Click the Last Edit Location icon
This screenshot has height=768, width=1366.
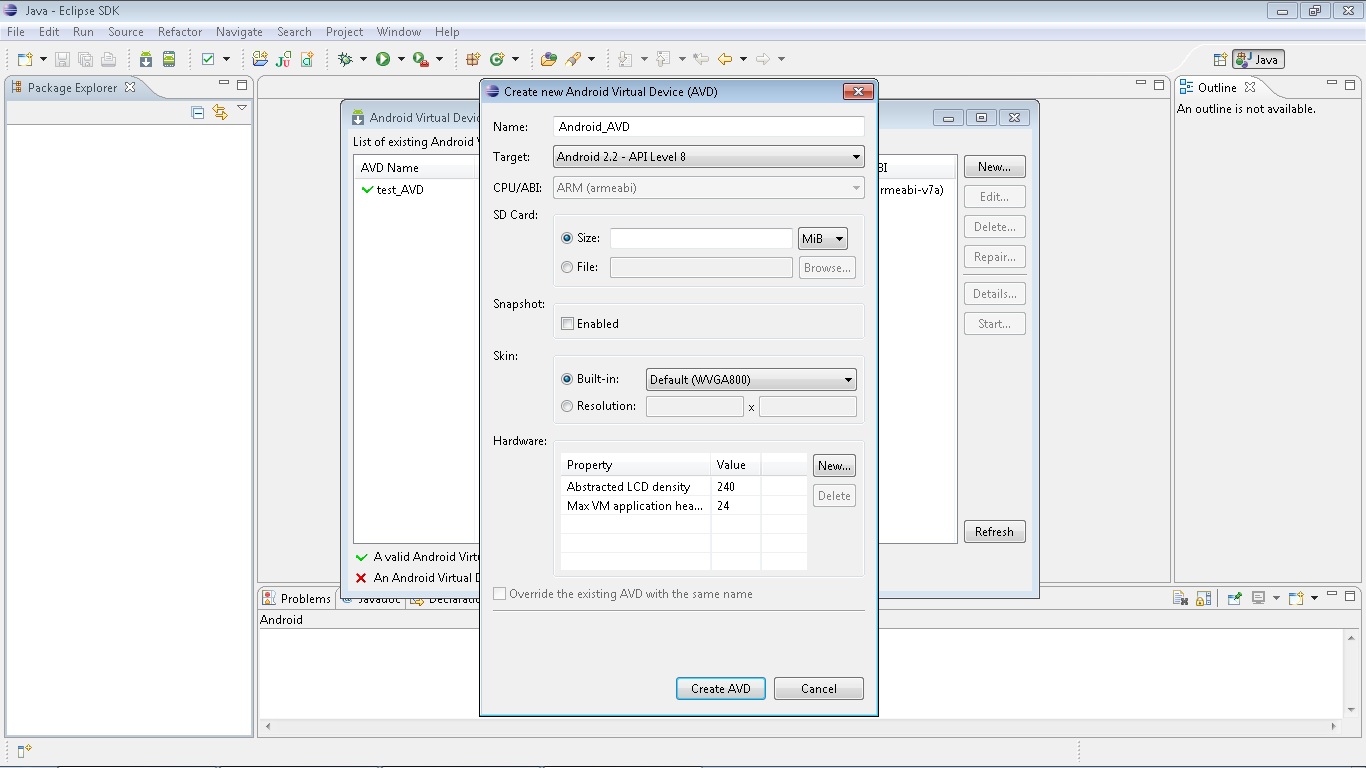click(x=701, y=59)
